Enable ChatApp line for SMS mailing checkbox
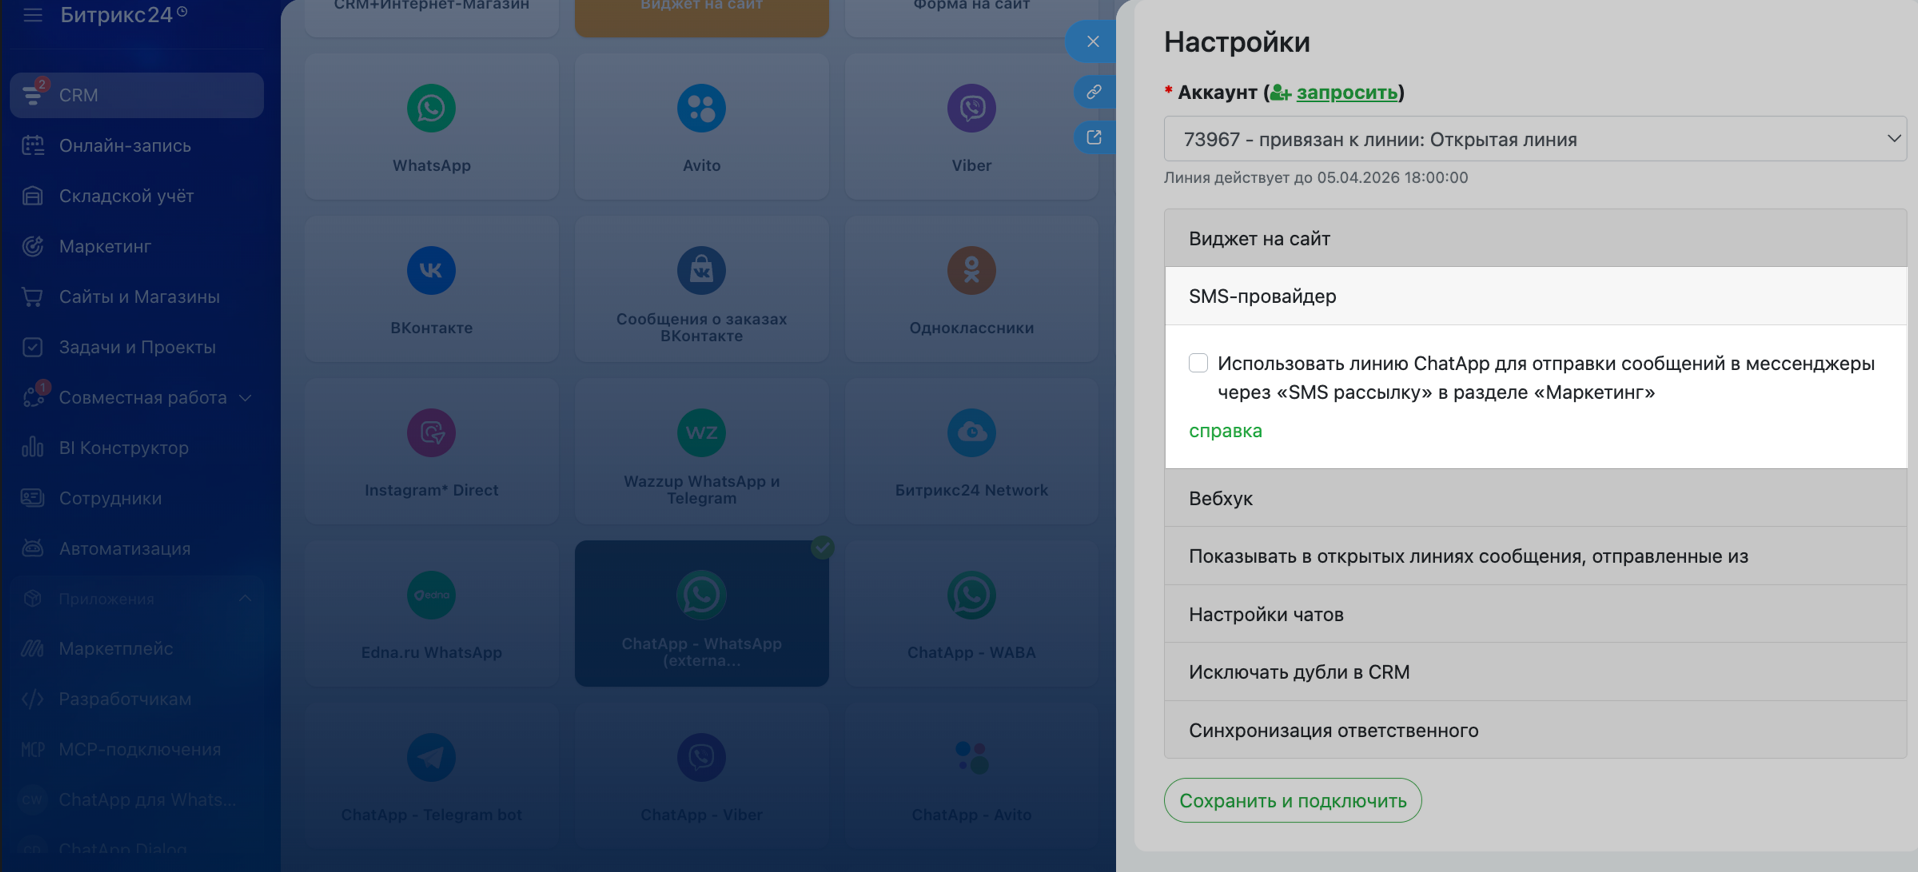The height and width of the screenshot is (872, 1918). (x=1198, y=363)
